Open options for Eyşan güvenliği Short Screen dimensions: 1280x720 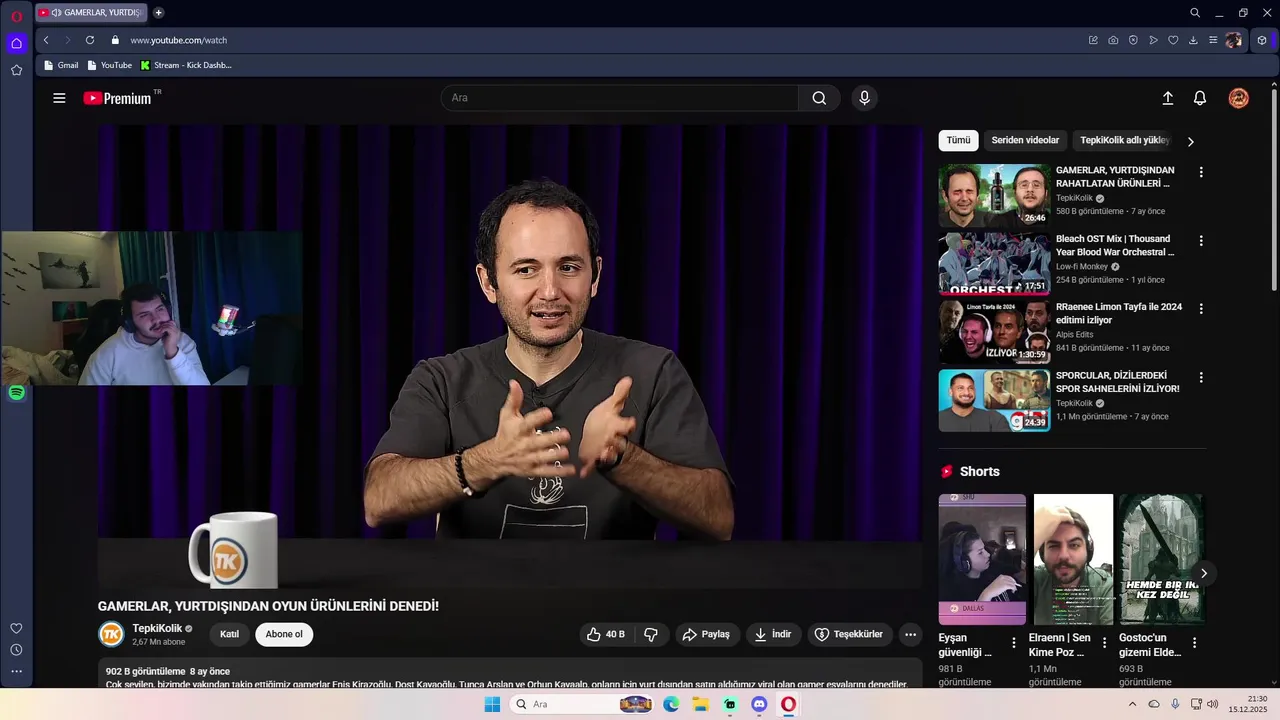coord(1013,642)
